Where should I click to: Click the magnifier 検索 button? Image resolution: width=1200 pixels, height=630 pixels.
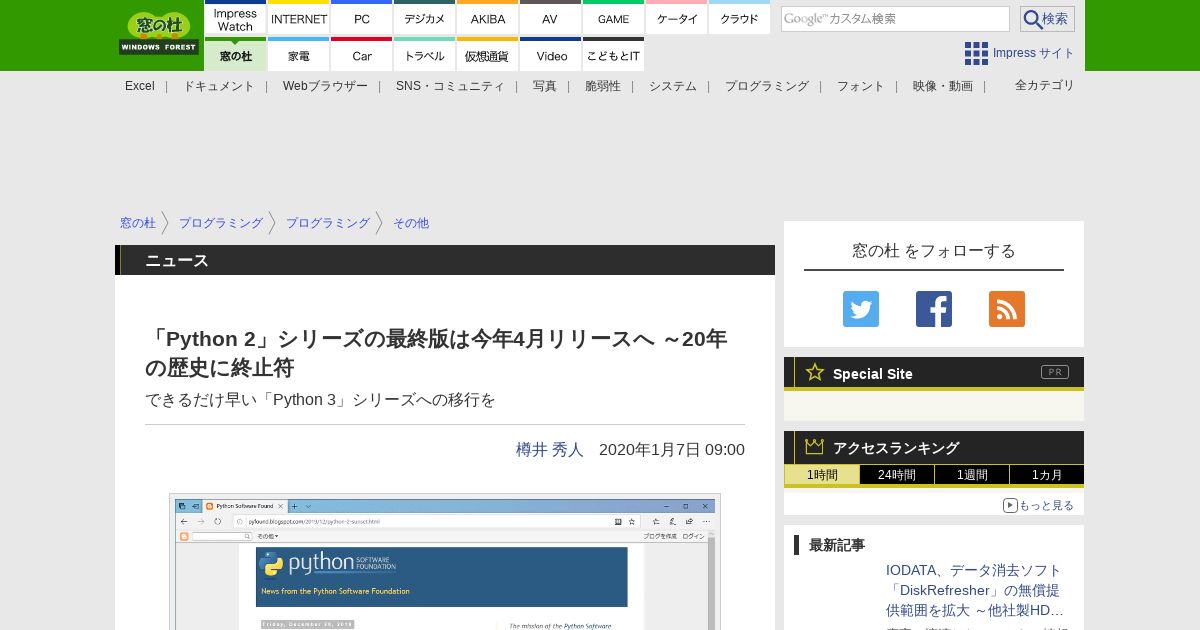coord(1047,19)
